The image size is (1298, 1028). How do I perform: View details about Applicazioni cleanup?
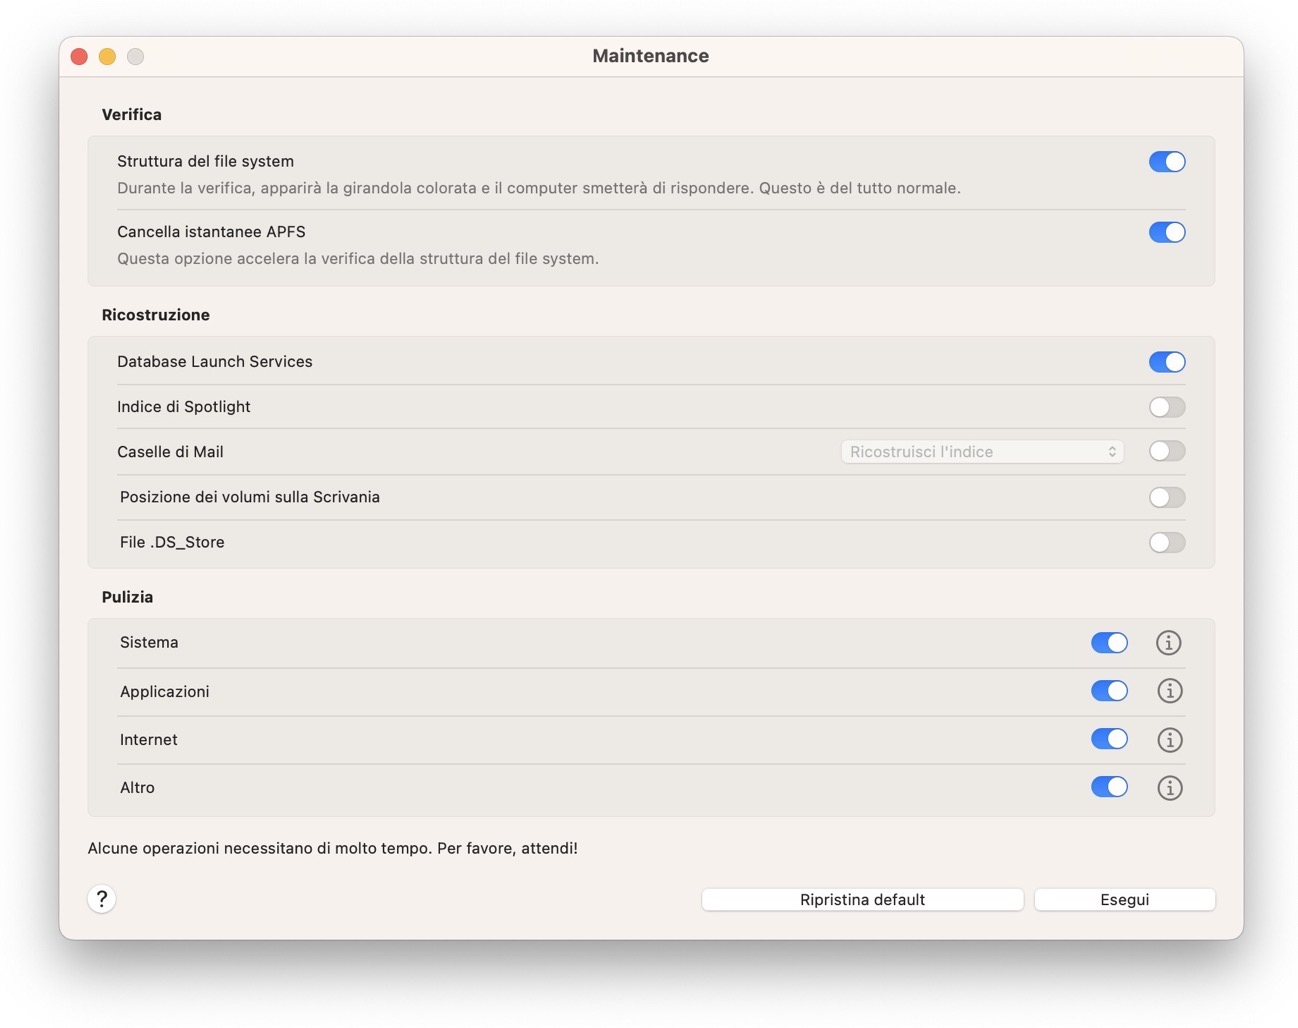pos(1169,690)
